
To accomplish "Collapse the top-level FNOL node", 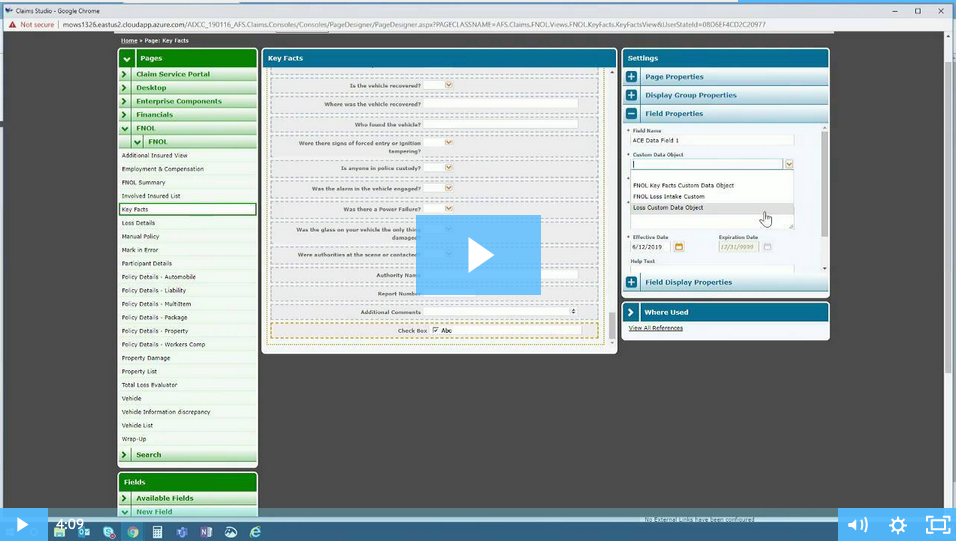I will pyautogui.click(x=124, y=128).
